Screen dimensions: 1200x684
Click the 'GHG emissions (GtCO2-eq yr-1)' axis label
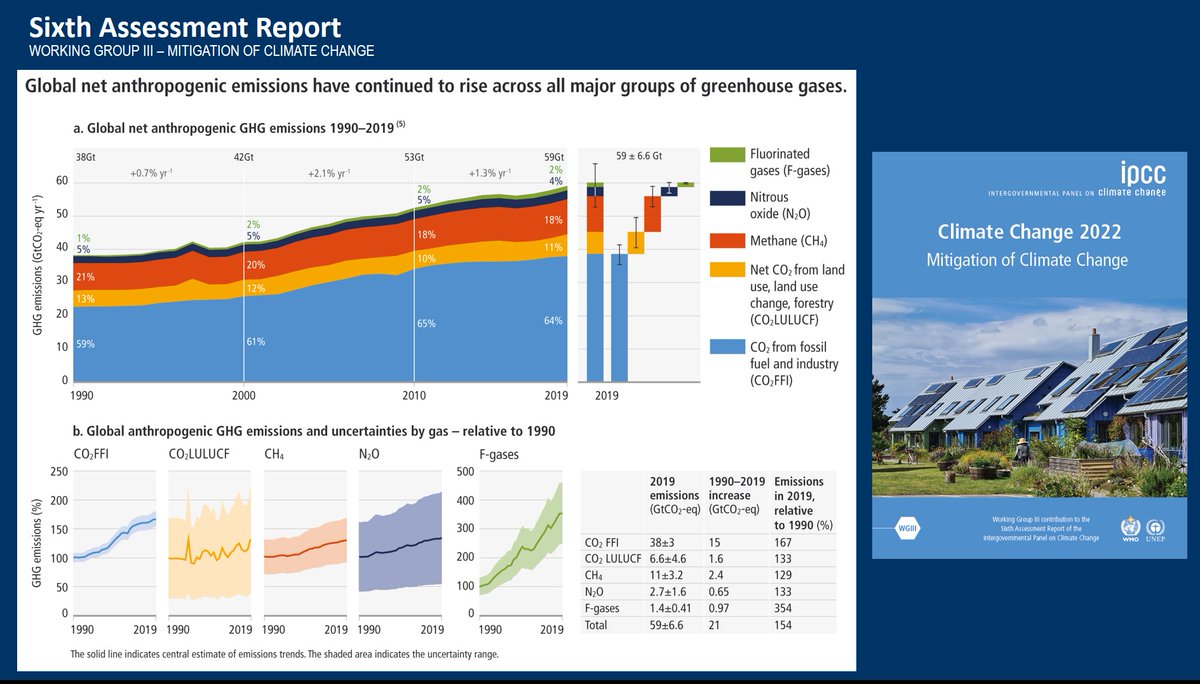[37, 267]
